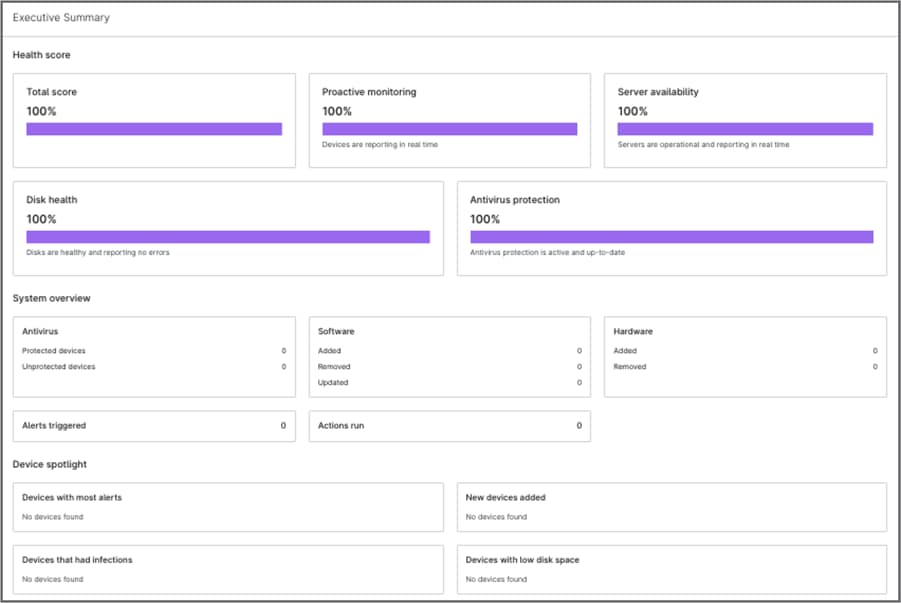Click the Alerts triggered label
This screenshot has height=603, width=901.
(x=54, y=426)
